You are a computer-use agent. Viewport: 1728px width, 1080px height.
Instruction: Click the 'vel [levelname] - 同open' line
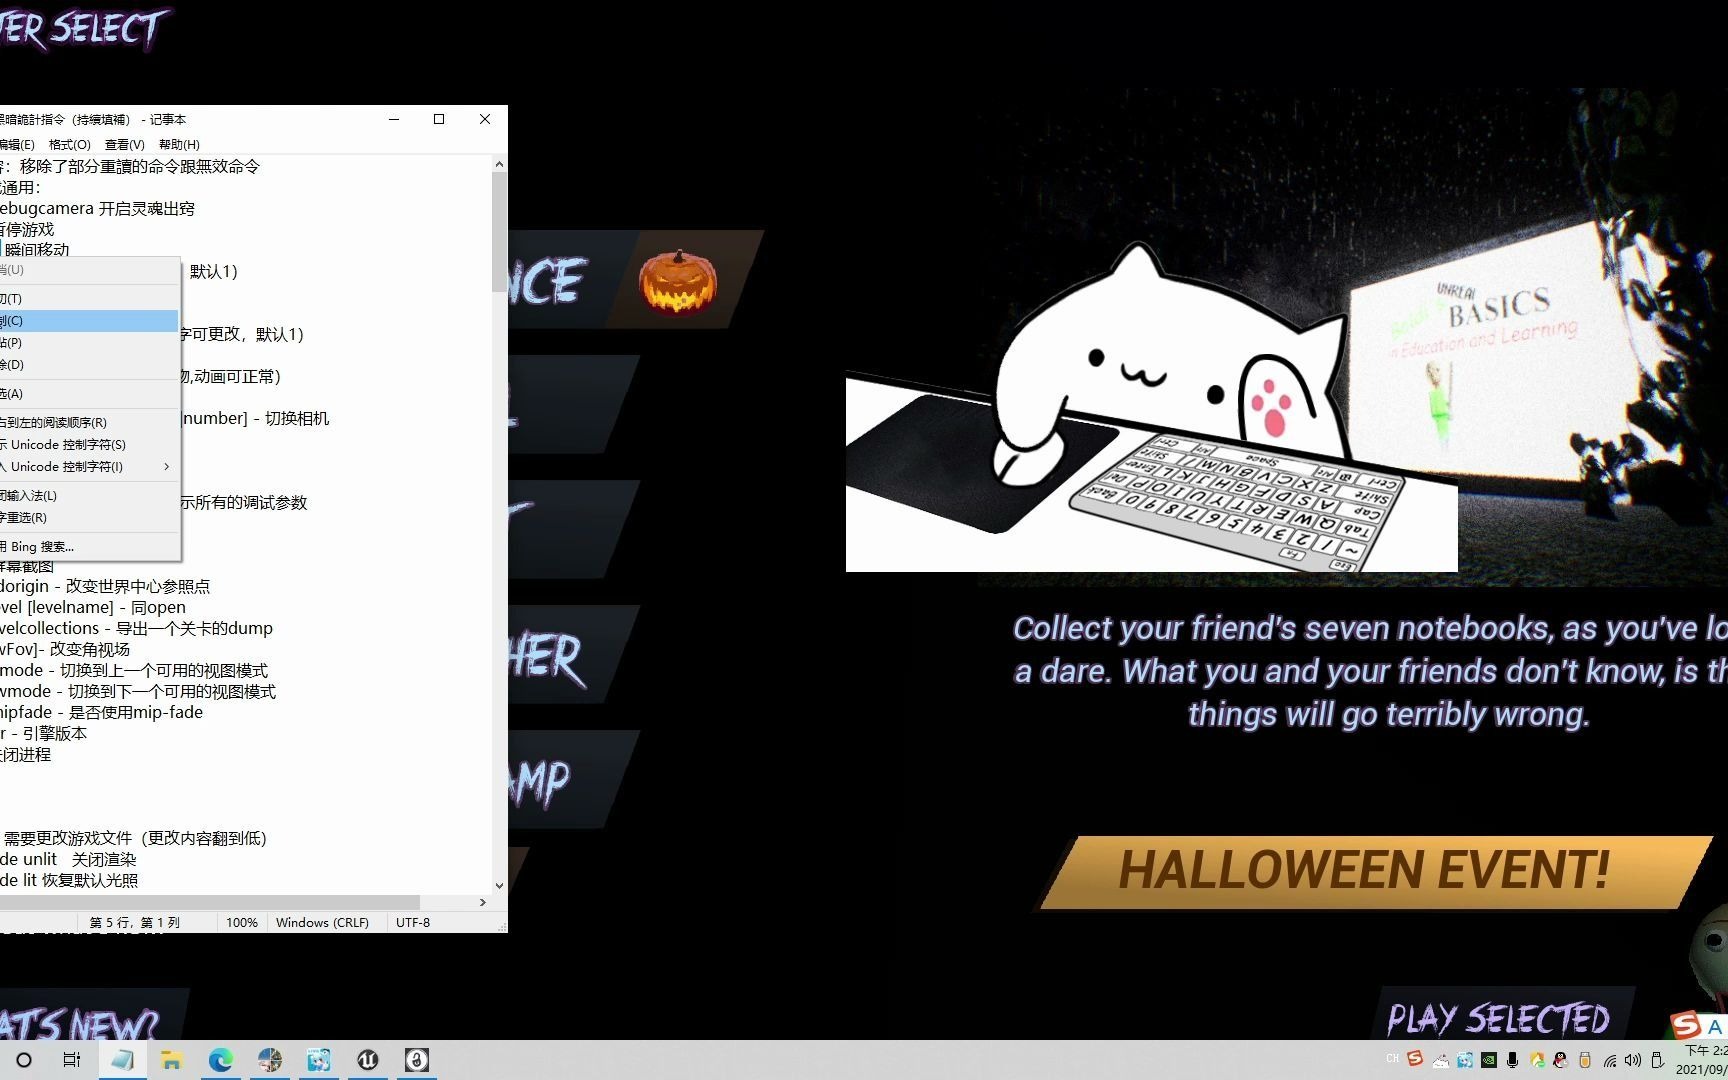(93, 607)
